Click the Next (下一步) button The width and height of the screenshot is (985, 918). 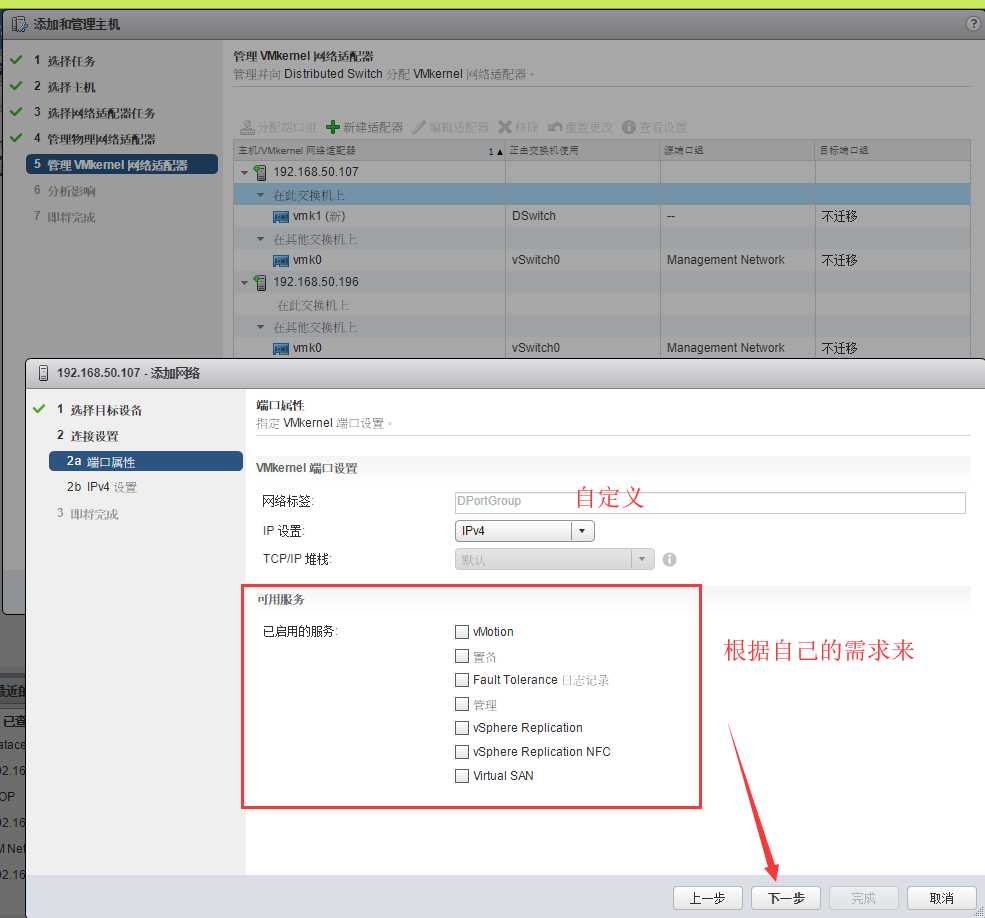tap(786, 898)
